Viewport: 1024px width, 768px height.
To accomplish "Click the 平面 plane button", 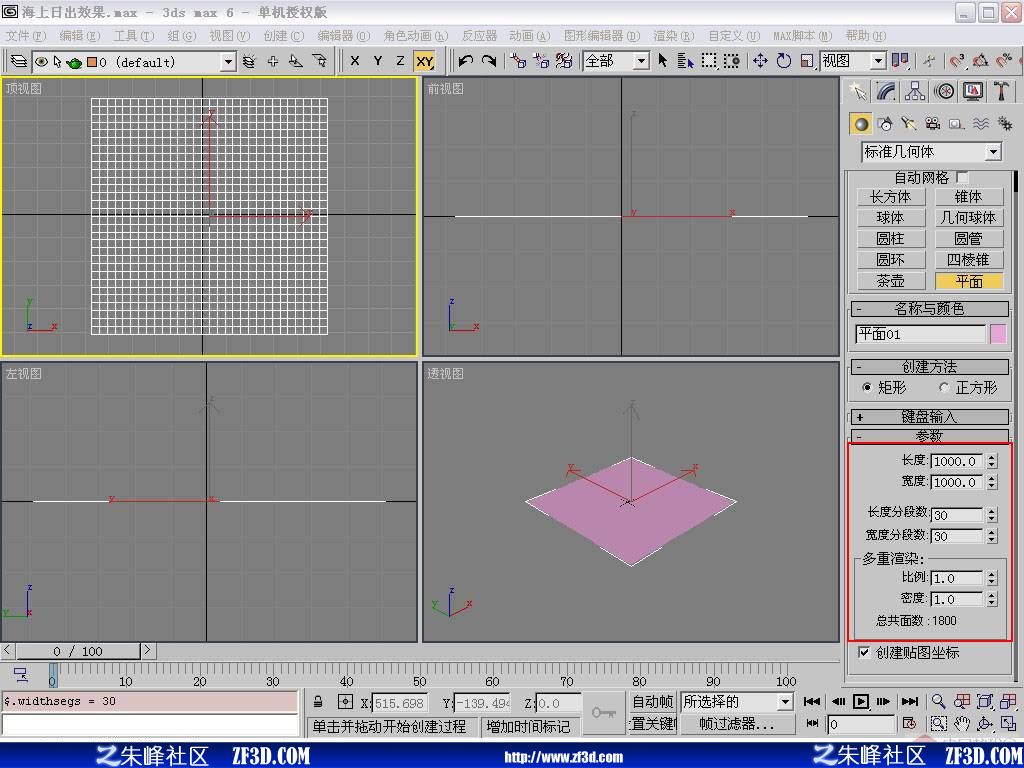I will pyautogui.click(x=969, y=281).
